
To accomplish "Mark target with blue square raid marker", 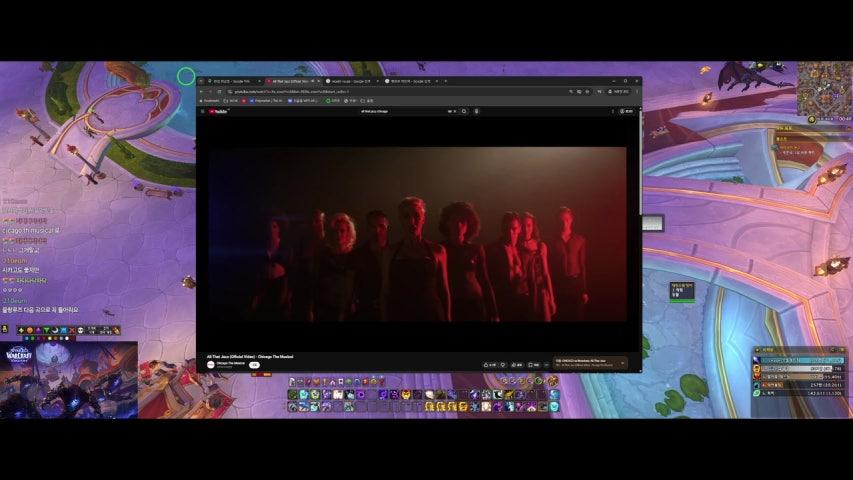I will (64, 330).
